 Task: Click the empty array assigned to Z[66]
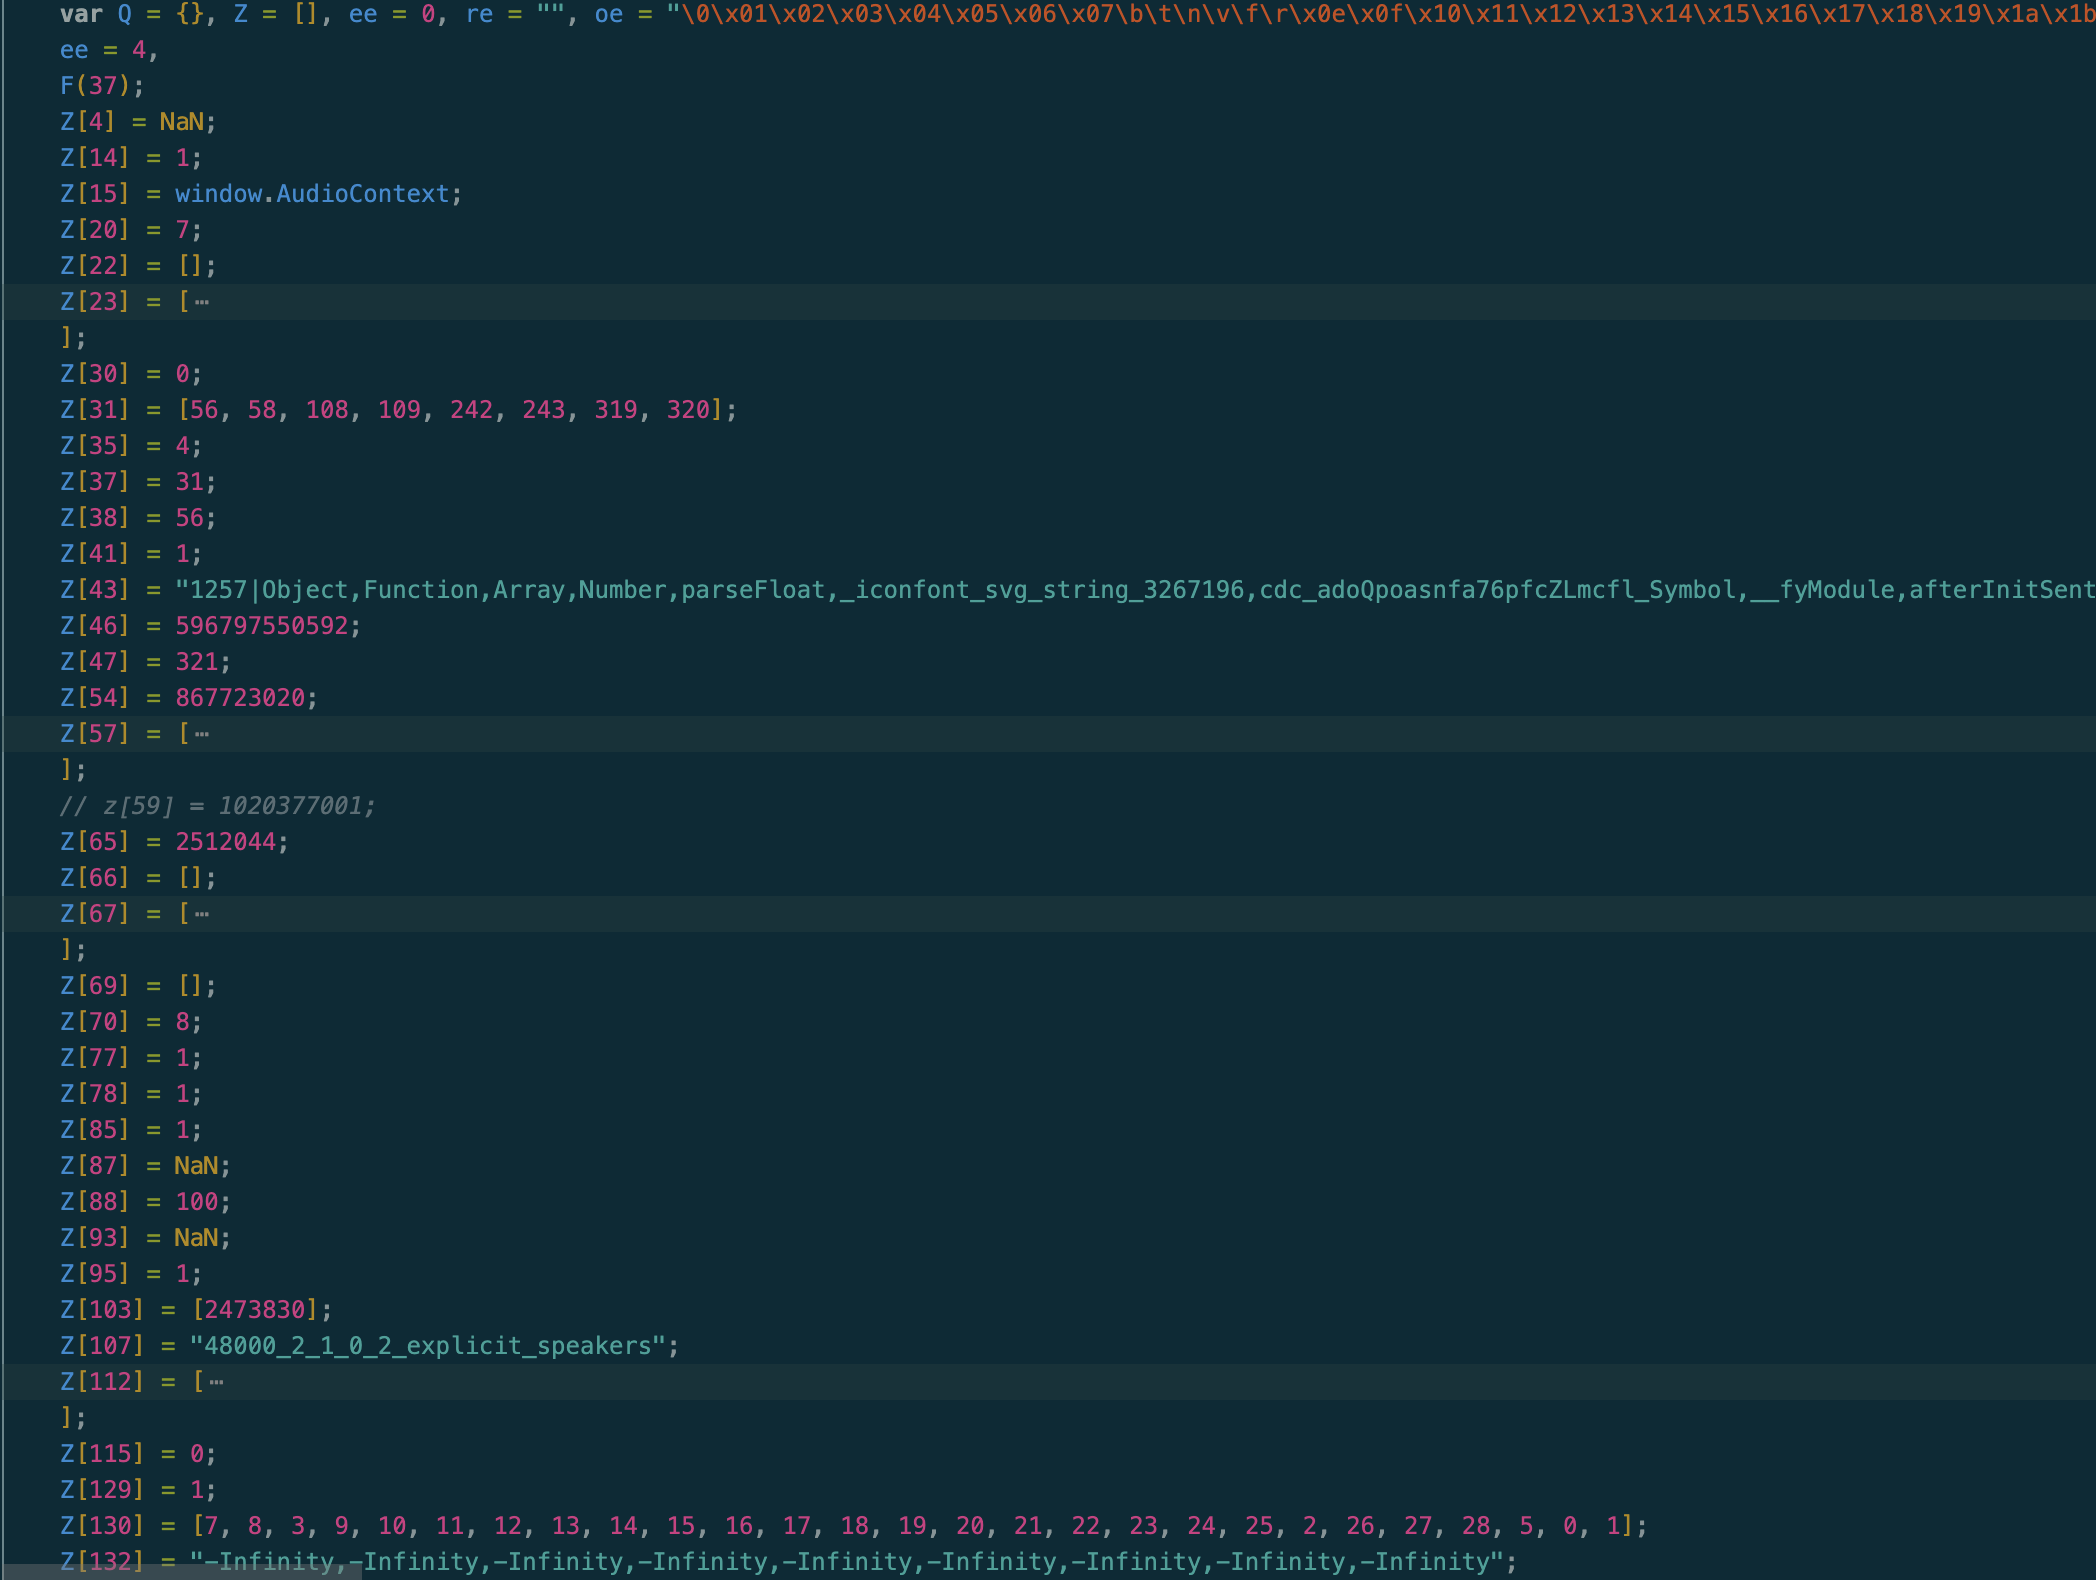190,878
